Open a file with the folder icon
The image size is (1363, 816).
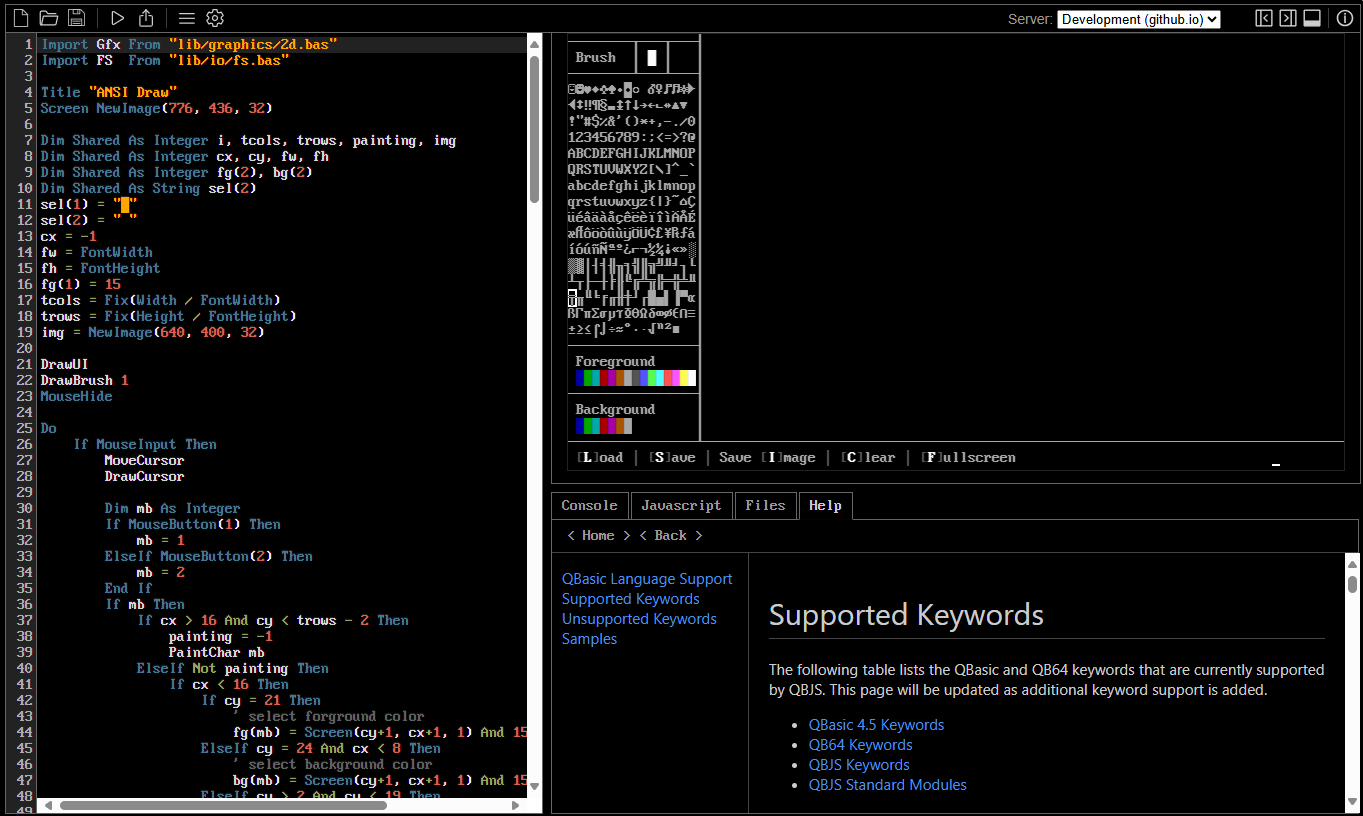[48, 18]
